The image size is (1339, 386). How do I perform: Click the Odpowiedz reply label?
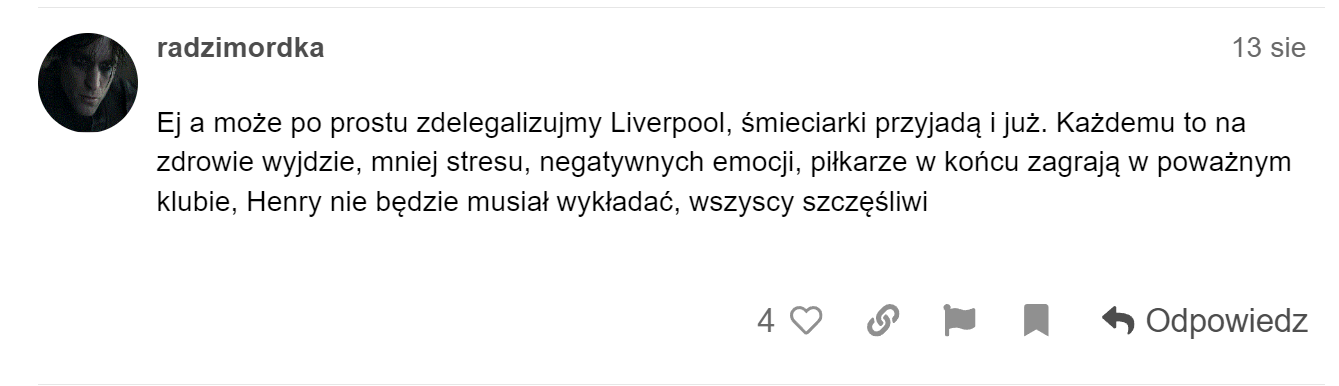[1226, 321]
